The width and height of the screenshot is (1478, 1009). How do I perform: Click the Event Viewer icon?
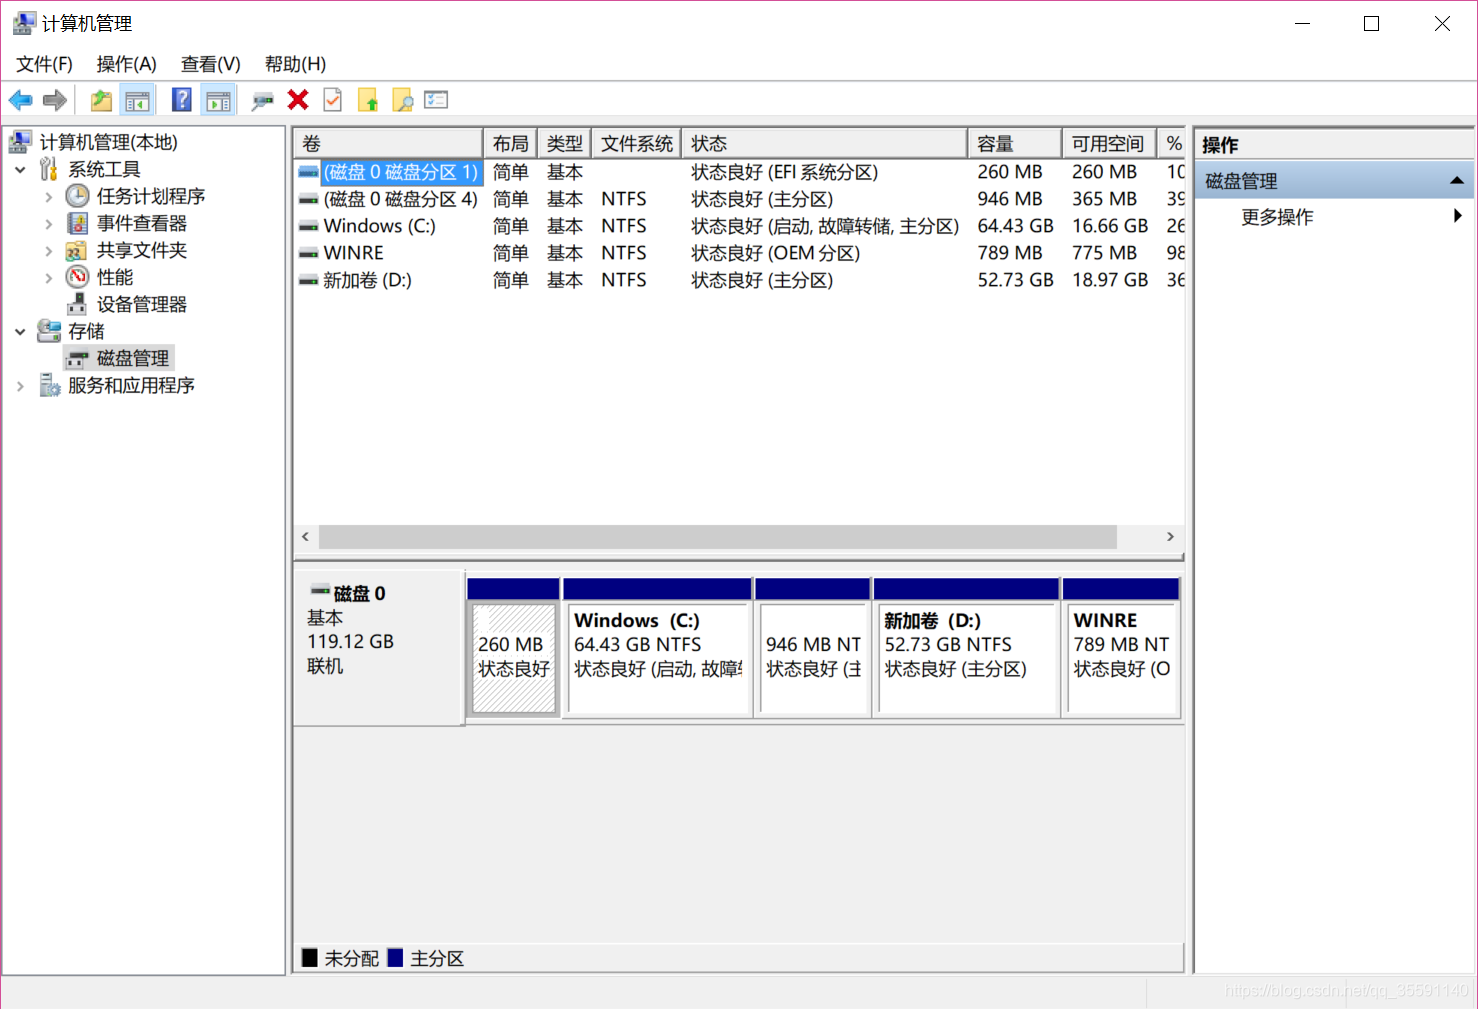(x=78, y=223)
